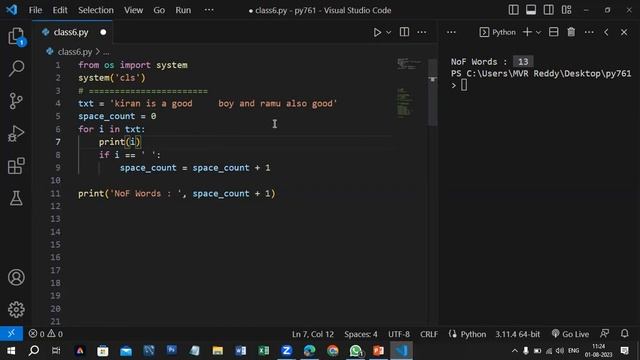Change encoding via UTF-8

[x=399, y=334]
